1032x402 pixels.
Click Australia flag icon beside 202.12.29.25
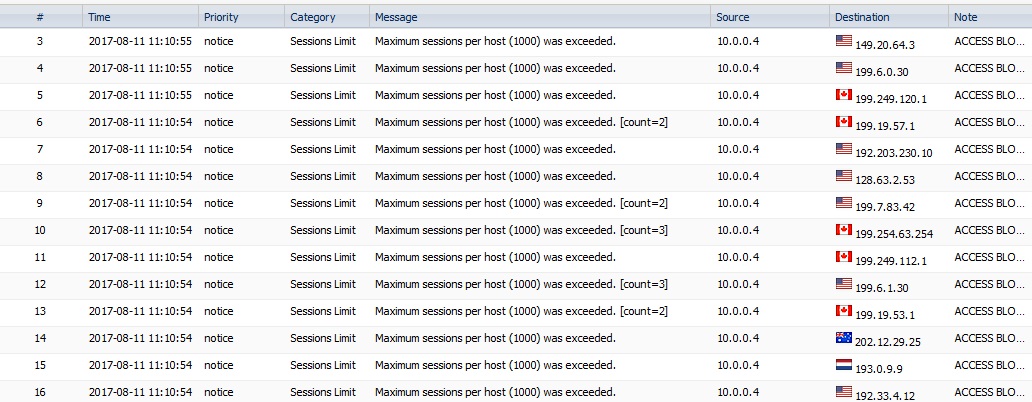[843, 337]
